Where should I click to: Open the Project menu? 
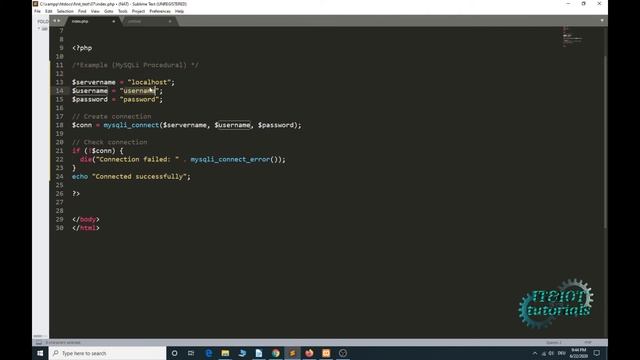click(x=138, y=11)
